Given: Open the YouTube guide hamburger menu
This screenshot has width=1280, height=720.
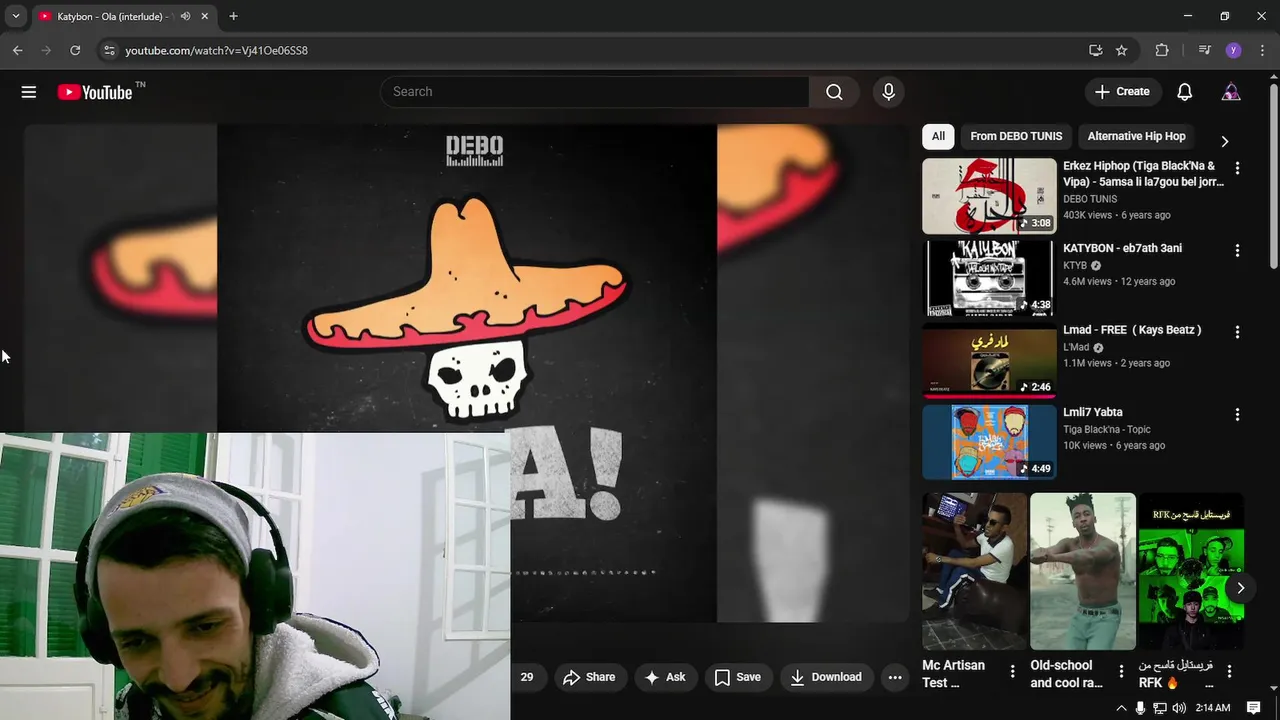Looking at the screenshot, I should tap(29, 92).
